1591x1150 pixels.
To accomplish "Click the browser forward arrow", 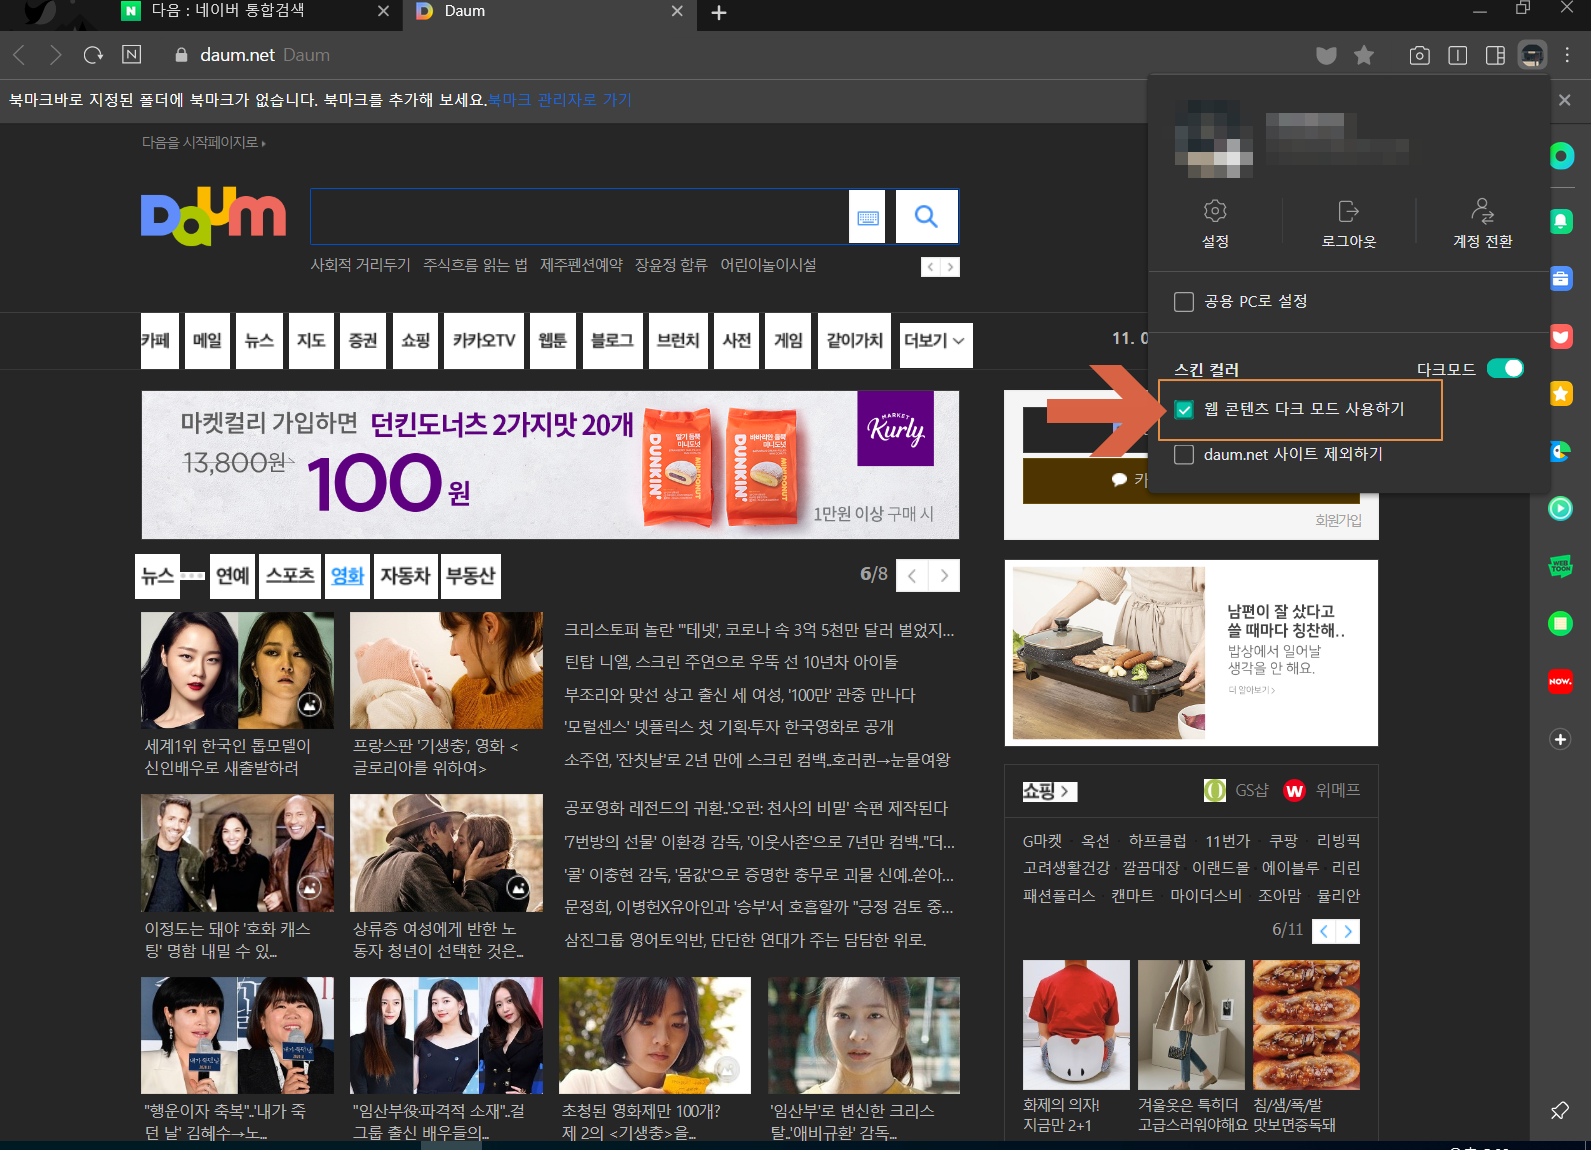I will (56, 55).
